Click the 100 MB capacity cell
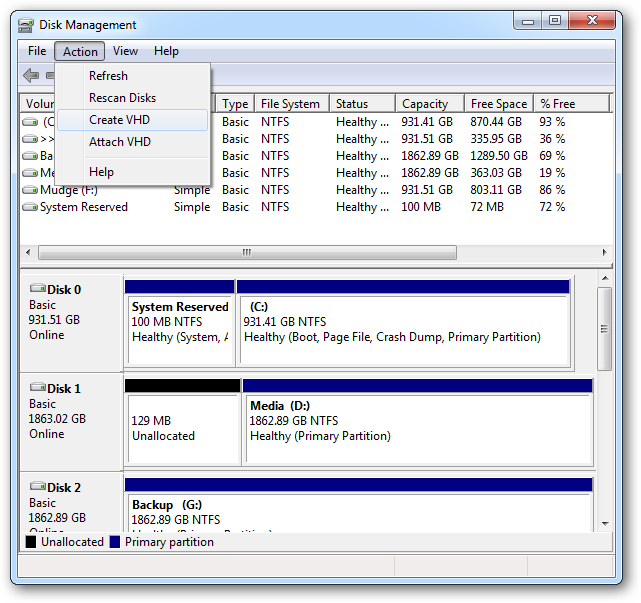 (421, 207)
